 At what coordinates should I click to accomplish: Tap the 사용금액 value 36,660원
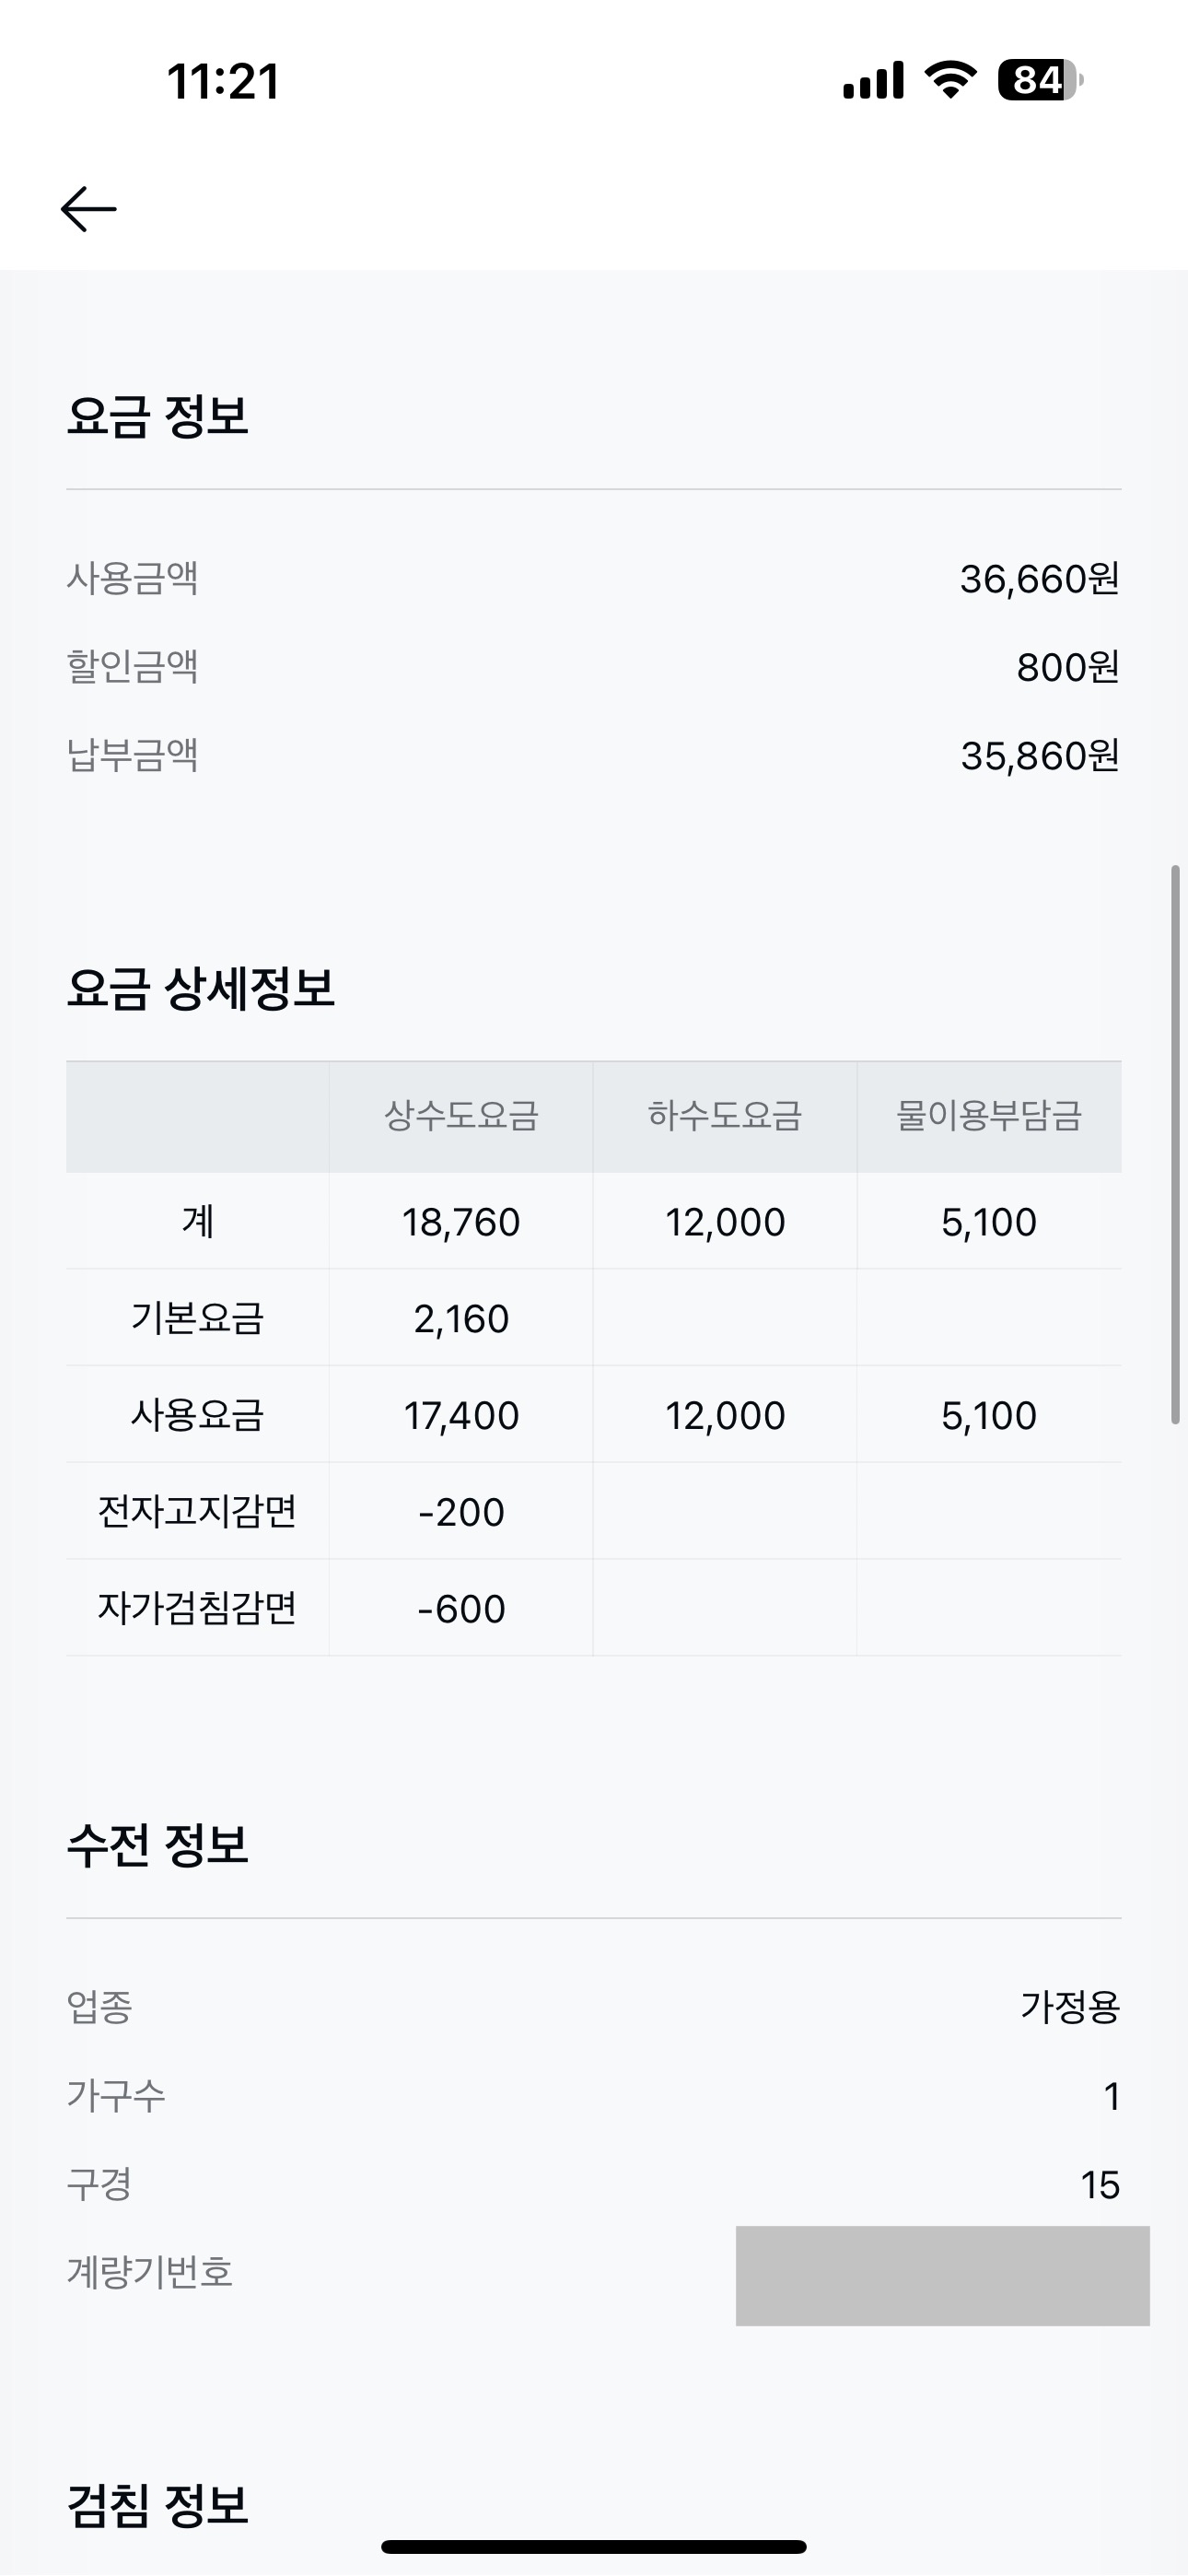(1039, 579)
